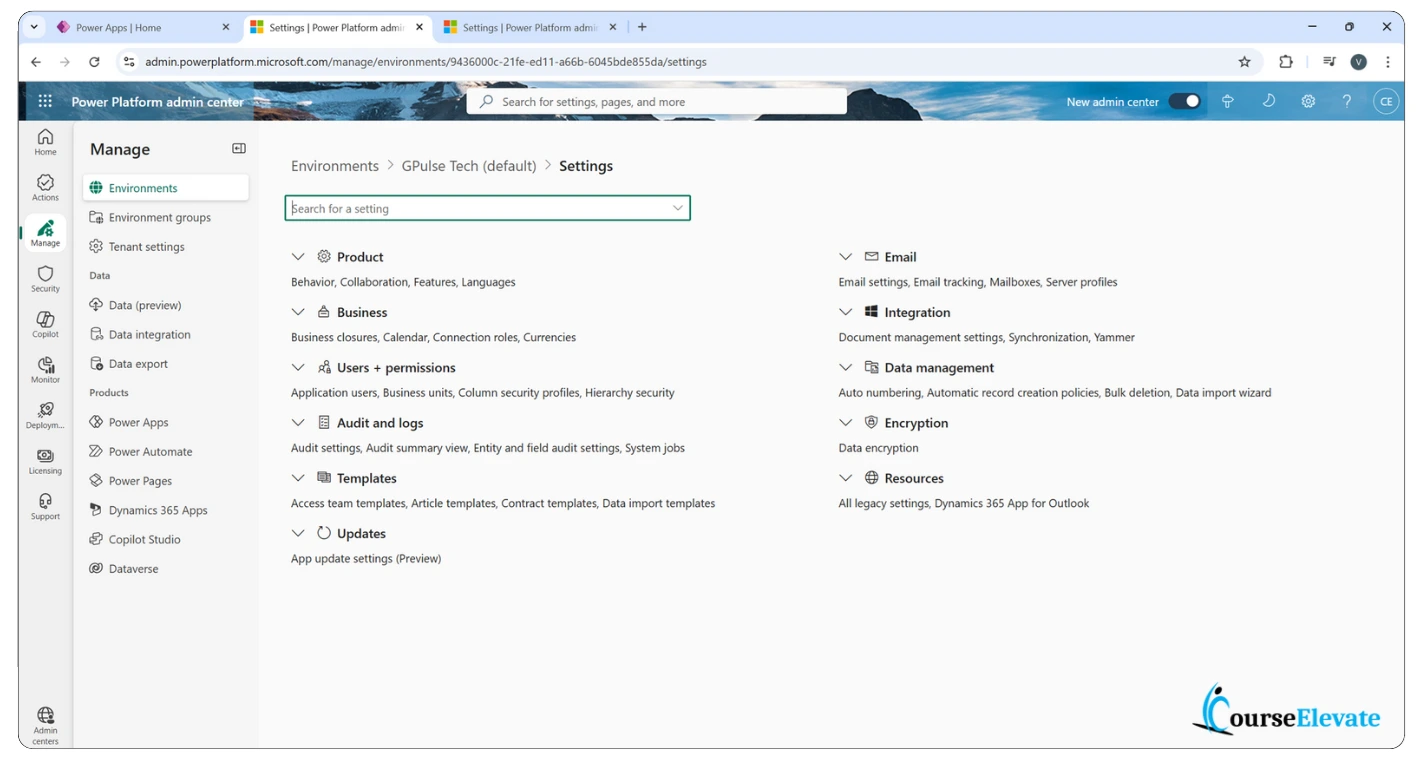This screenshot has height=764, width=1423.
Task: Open the help question mark icon
Action: coord(1346,101)
